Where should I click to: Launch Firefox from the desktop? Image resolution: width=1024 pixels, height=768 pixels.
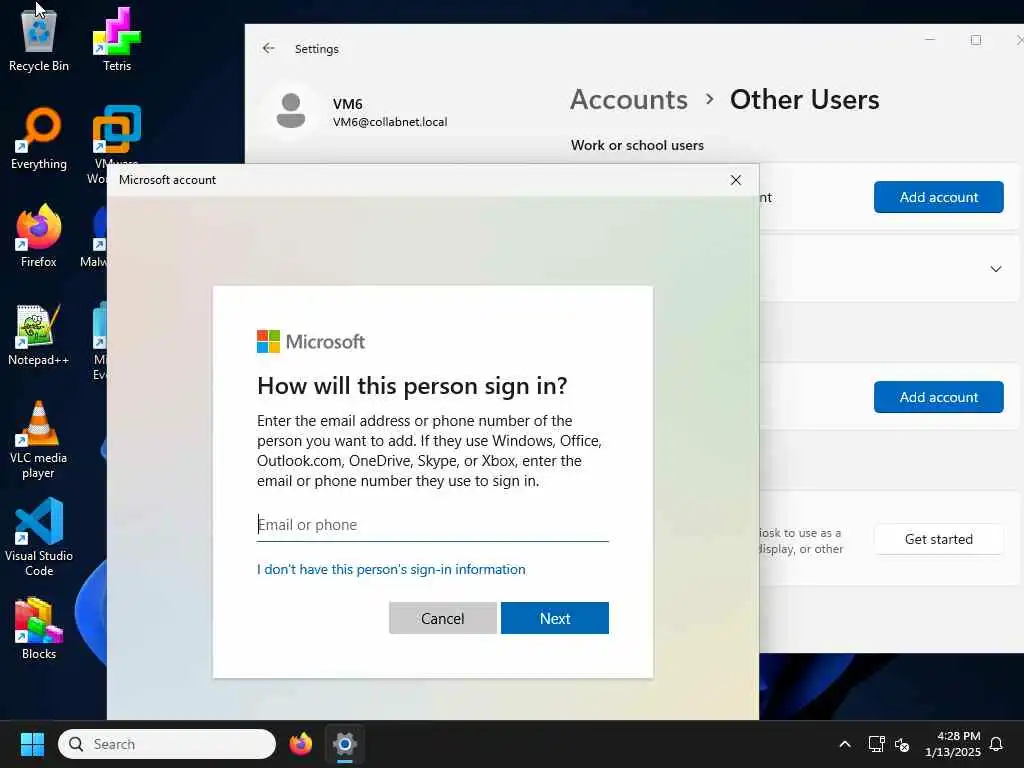[39, 236]
